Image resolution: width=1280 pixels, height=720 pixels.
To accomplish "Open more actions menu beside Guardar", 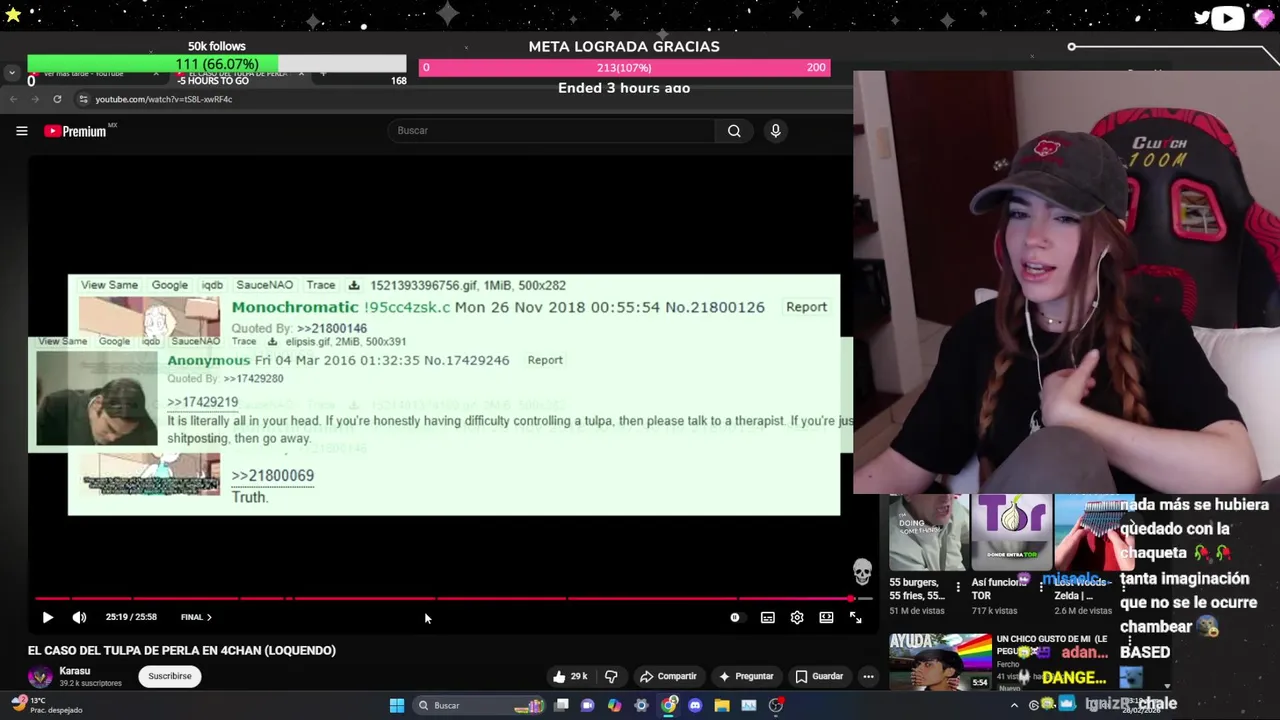I will click(868, 676).
